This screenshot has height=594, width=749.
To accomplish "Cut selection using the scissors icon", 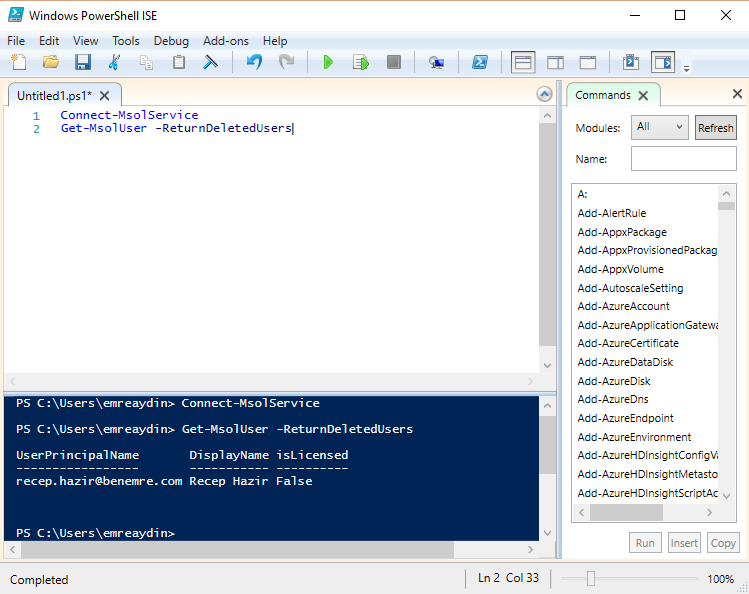I will coord(114,62).
